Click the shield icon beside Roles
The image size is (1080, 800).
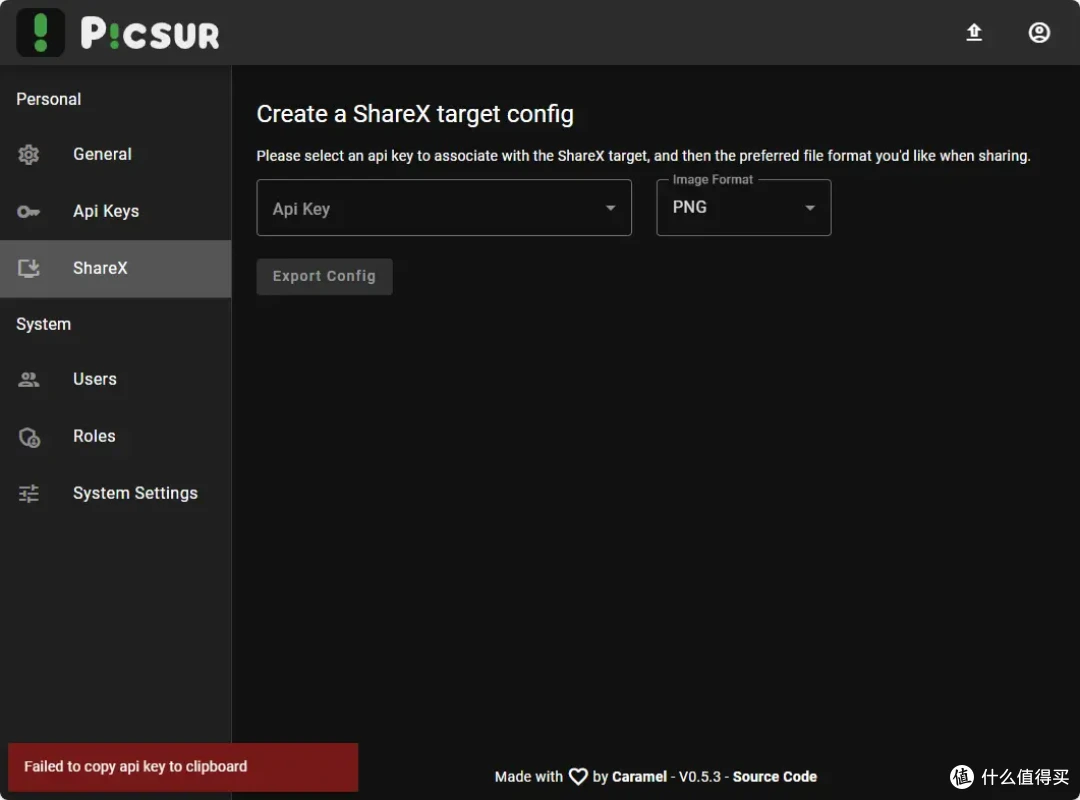(29, 437)
